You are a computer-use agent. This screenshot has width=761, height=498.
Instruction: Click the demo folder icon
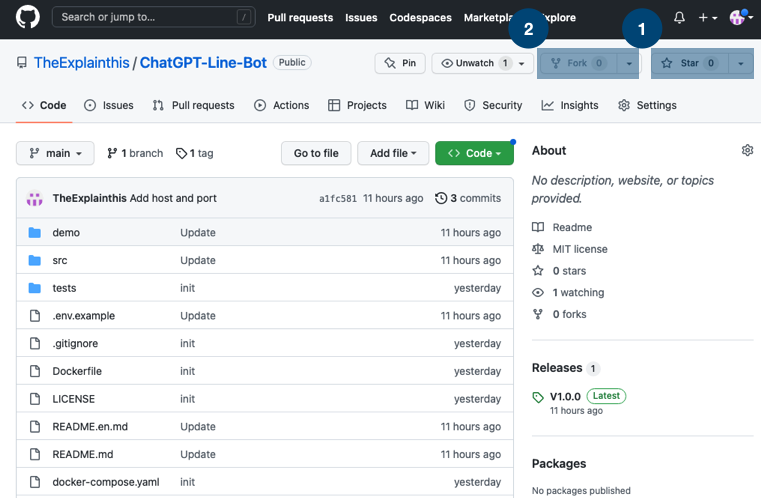point(34,232)
